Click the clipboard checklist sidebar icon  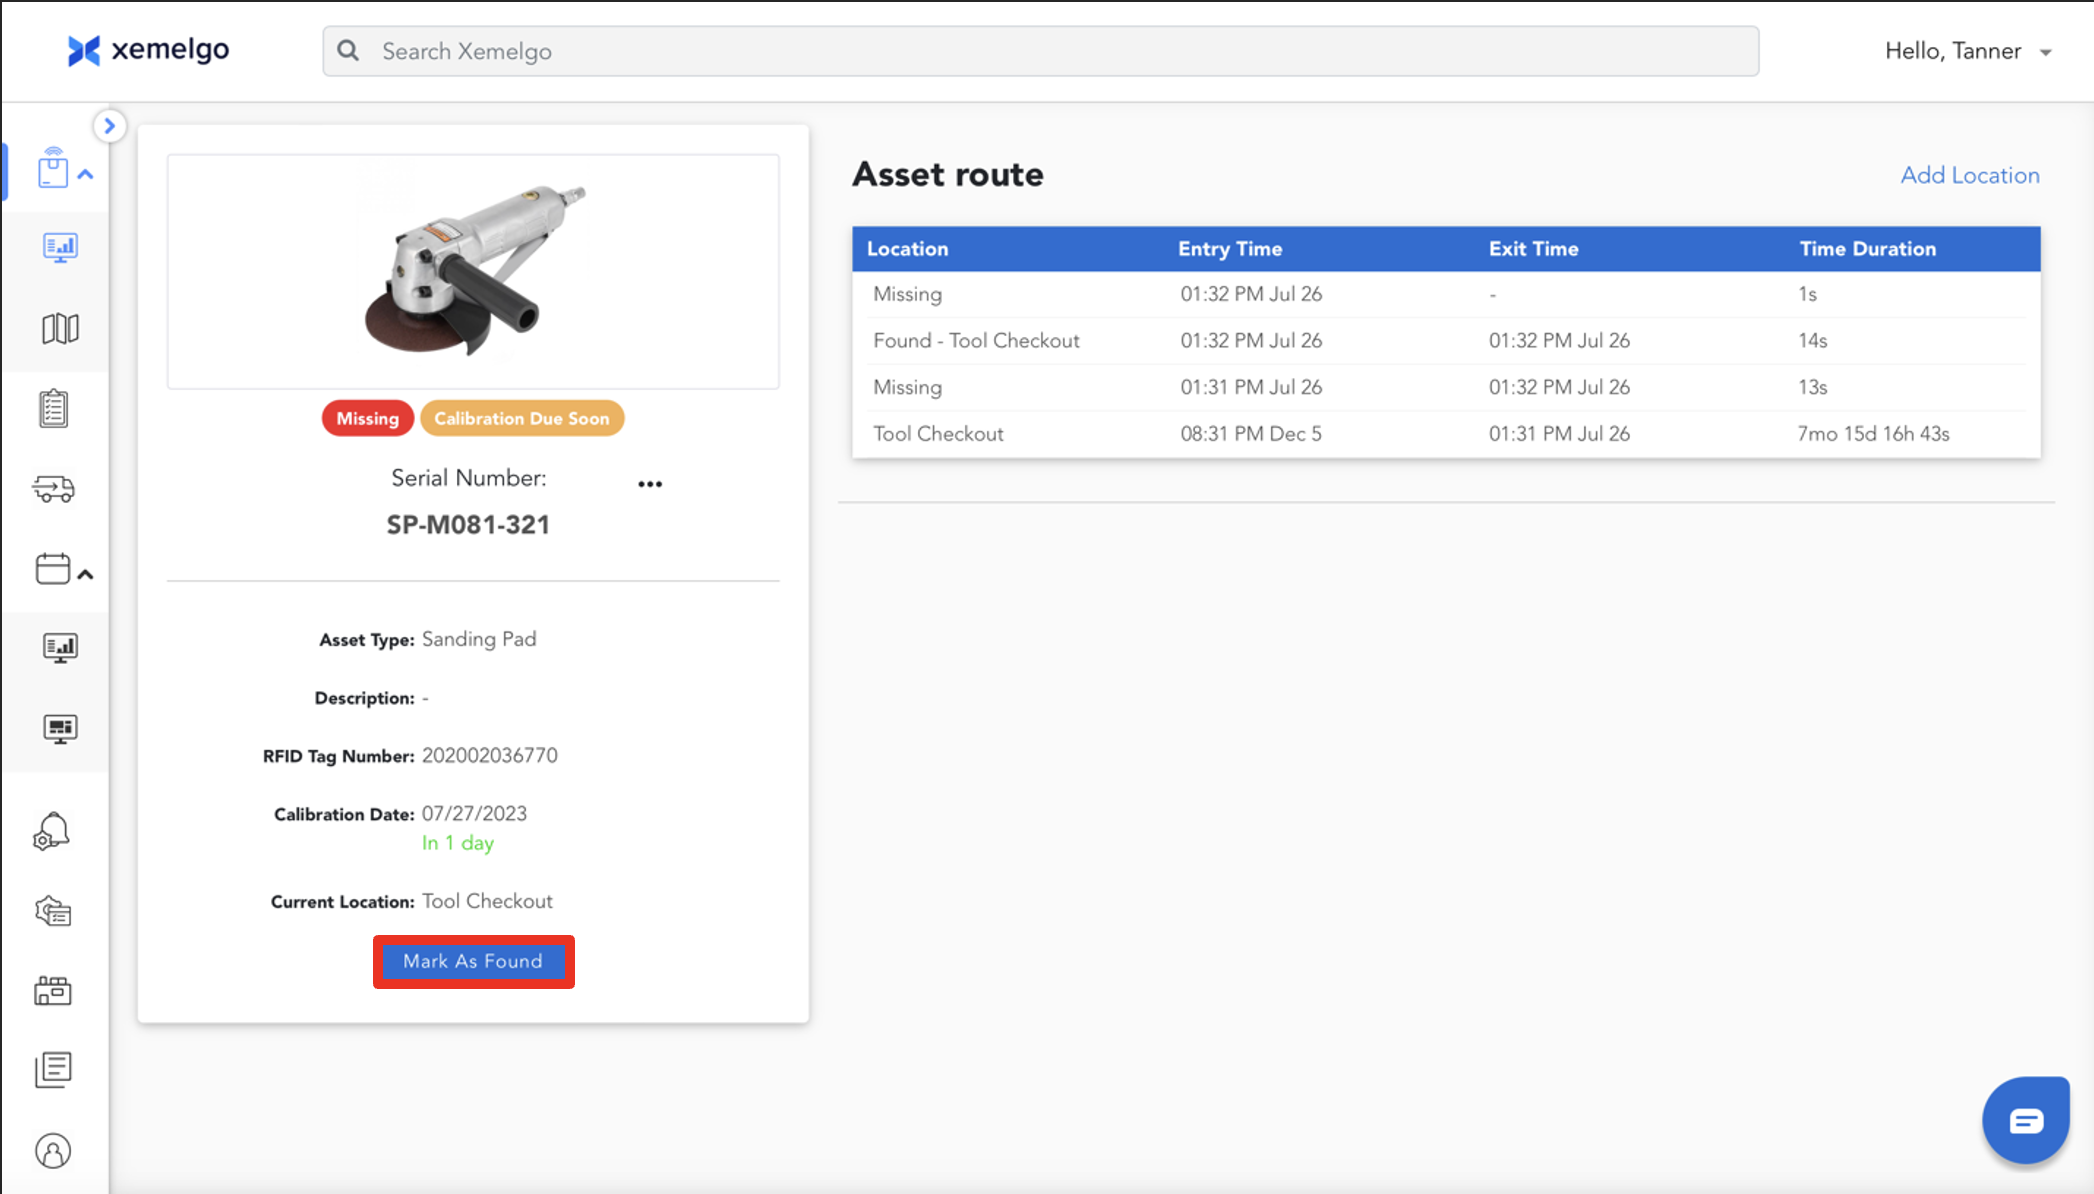(54, 408)
